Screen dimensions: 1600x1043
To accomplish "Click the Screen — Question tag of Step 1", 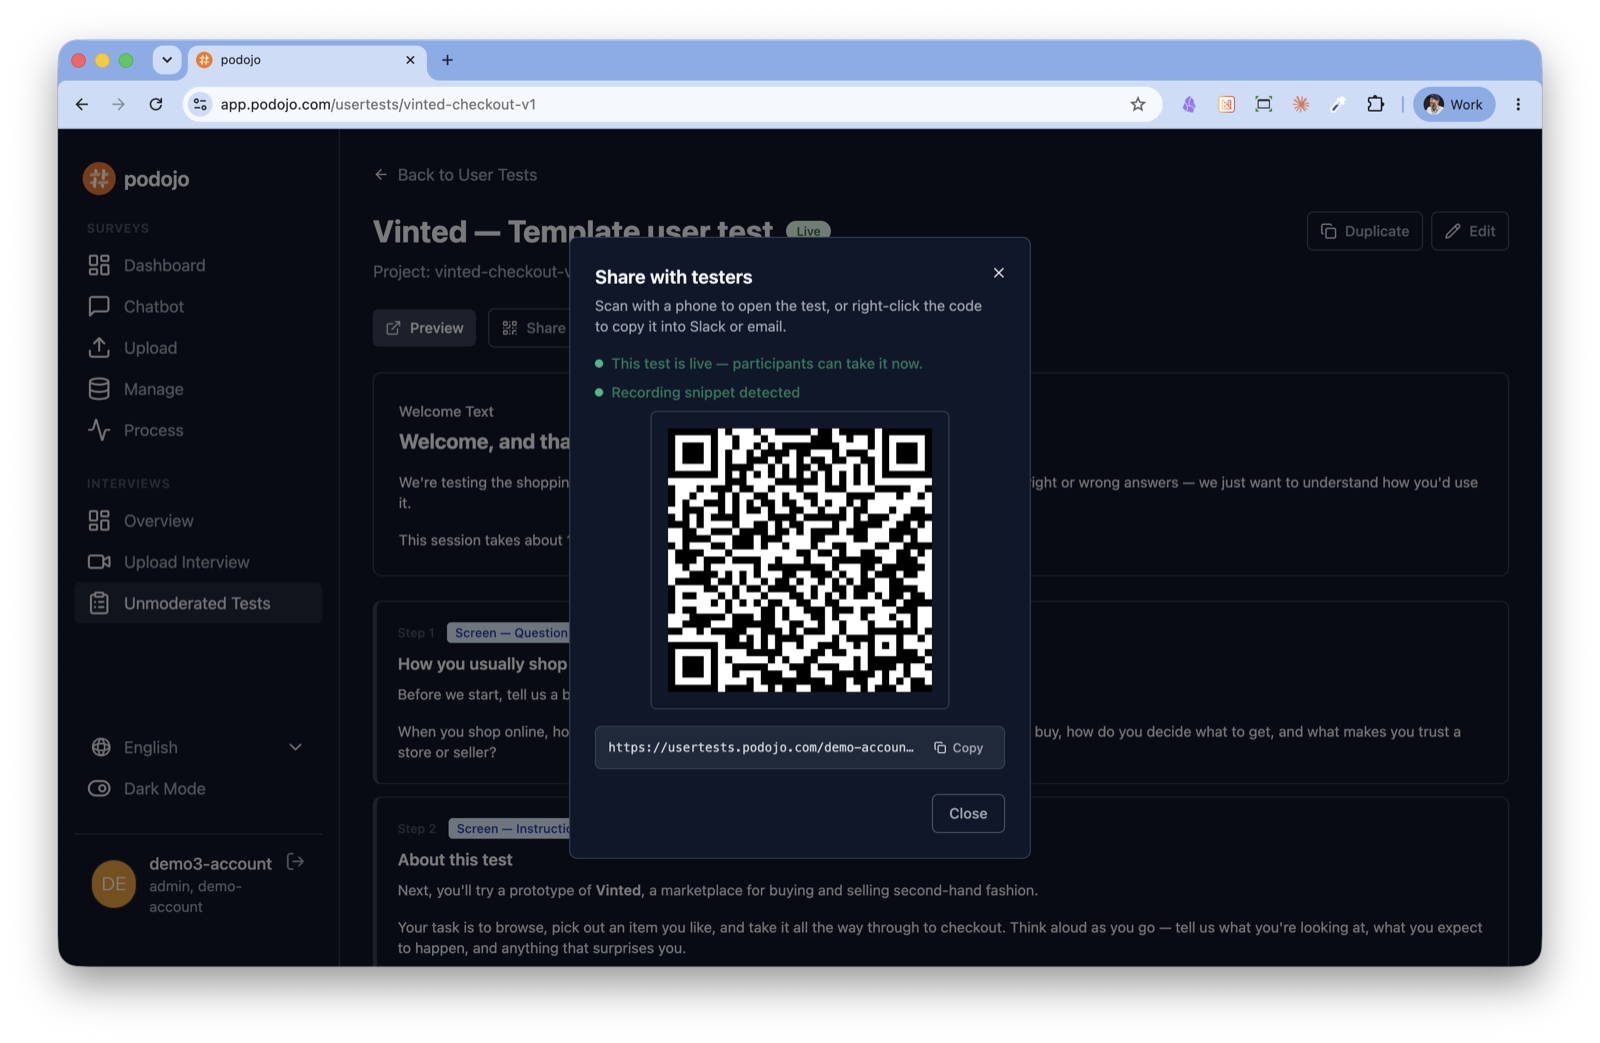I will [x=510, y=633].
